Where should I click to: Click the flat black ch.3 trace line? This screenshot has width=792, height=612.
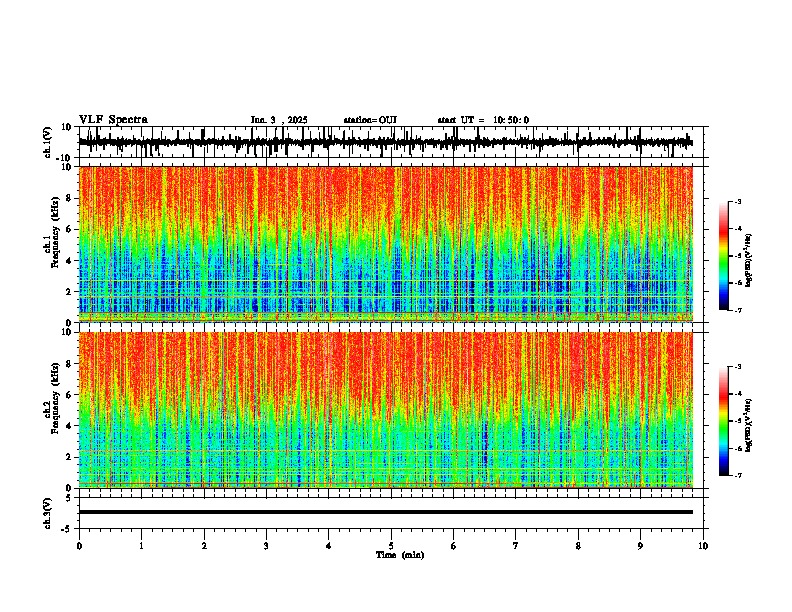point(385,512)
